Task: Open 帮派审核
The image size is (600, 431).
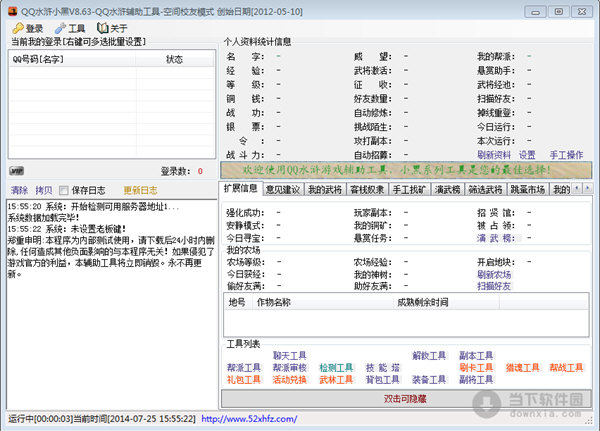Action: (290, 367)
